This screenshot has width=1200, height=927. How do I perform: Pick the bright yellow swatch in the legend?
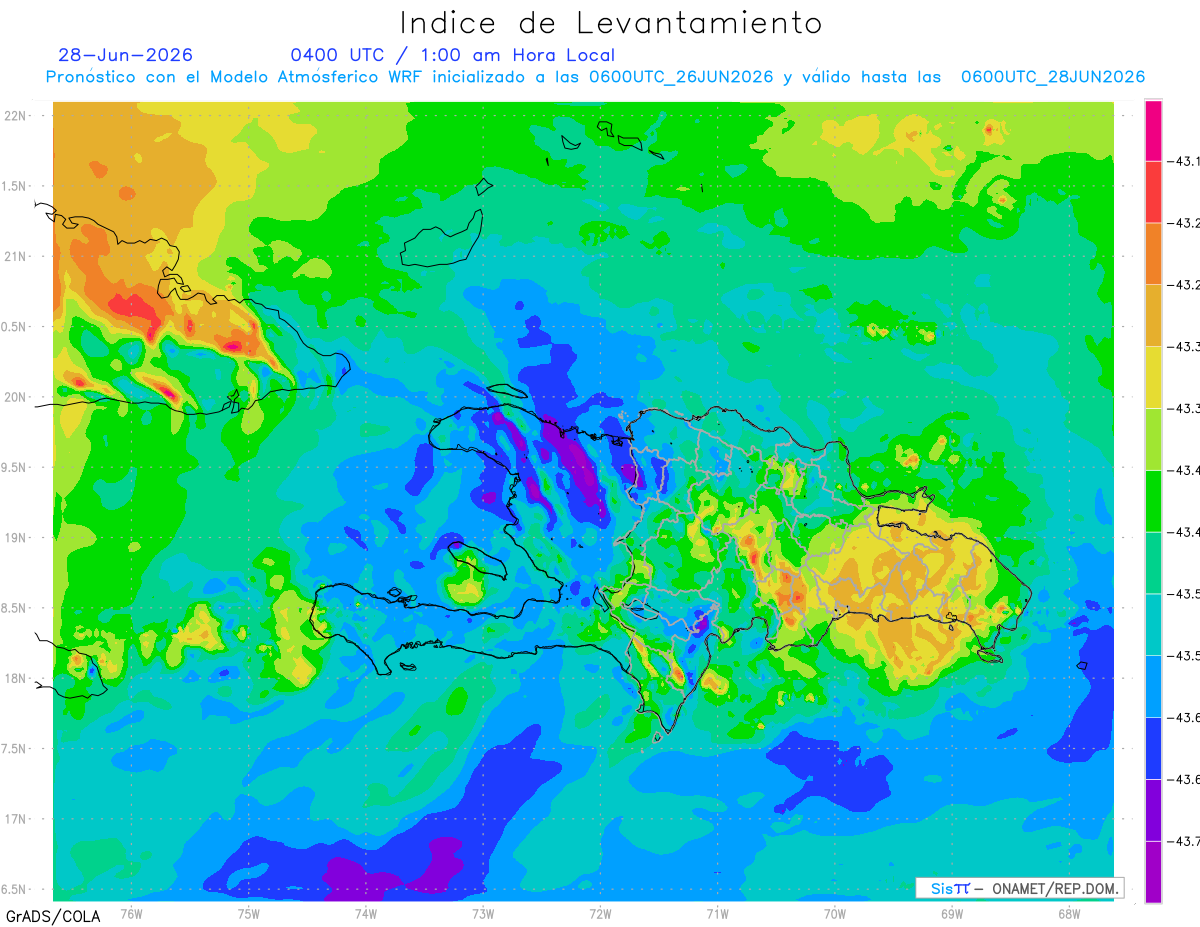click(1153, 377)
